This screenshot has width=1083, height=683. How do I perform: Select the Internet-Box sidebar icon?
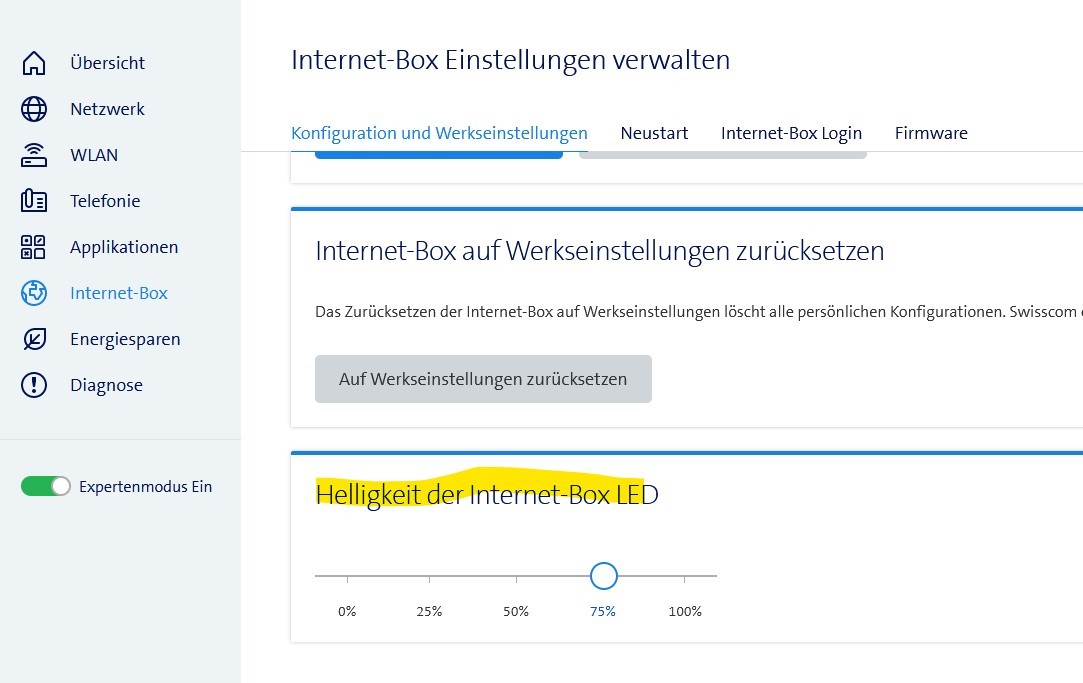34,293
